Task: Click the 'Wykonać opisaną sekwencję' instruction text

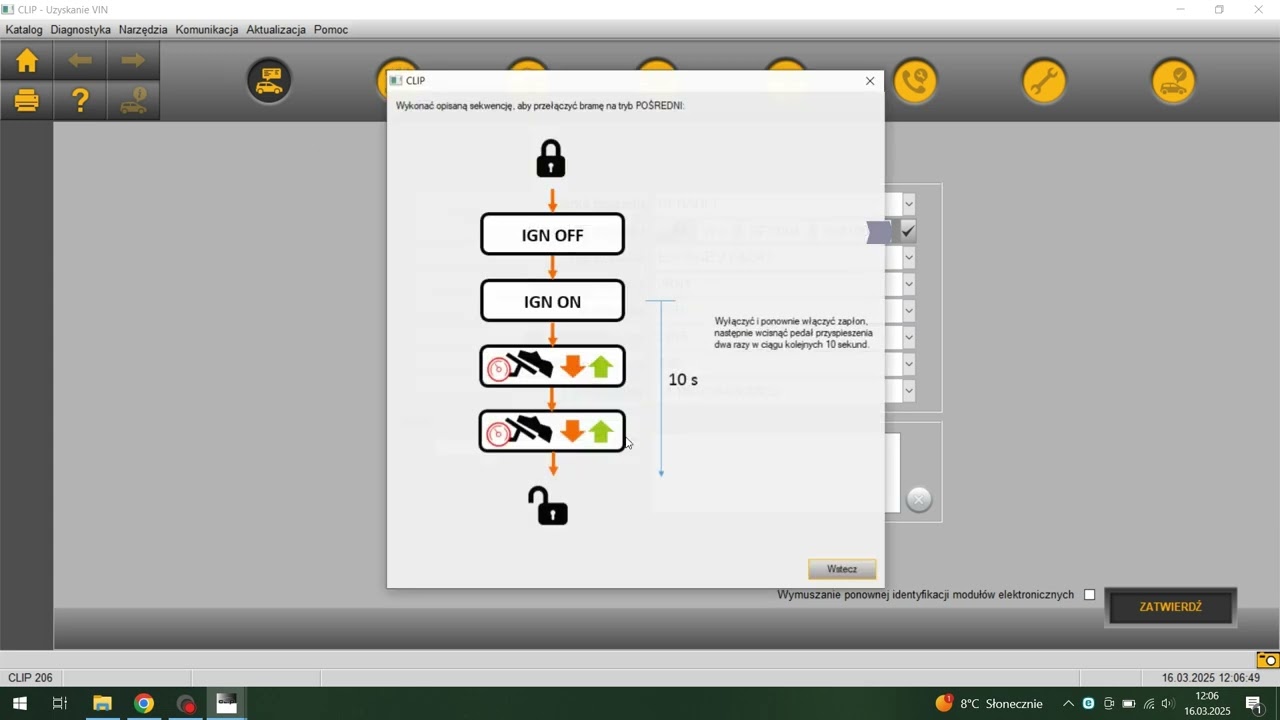Action: coord(540,106)
